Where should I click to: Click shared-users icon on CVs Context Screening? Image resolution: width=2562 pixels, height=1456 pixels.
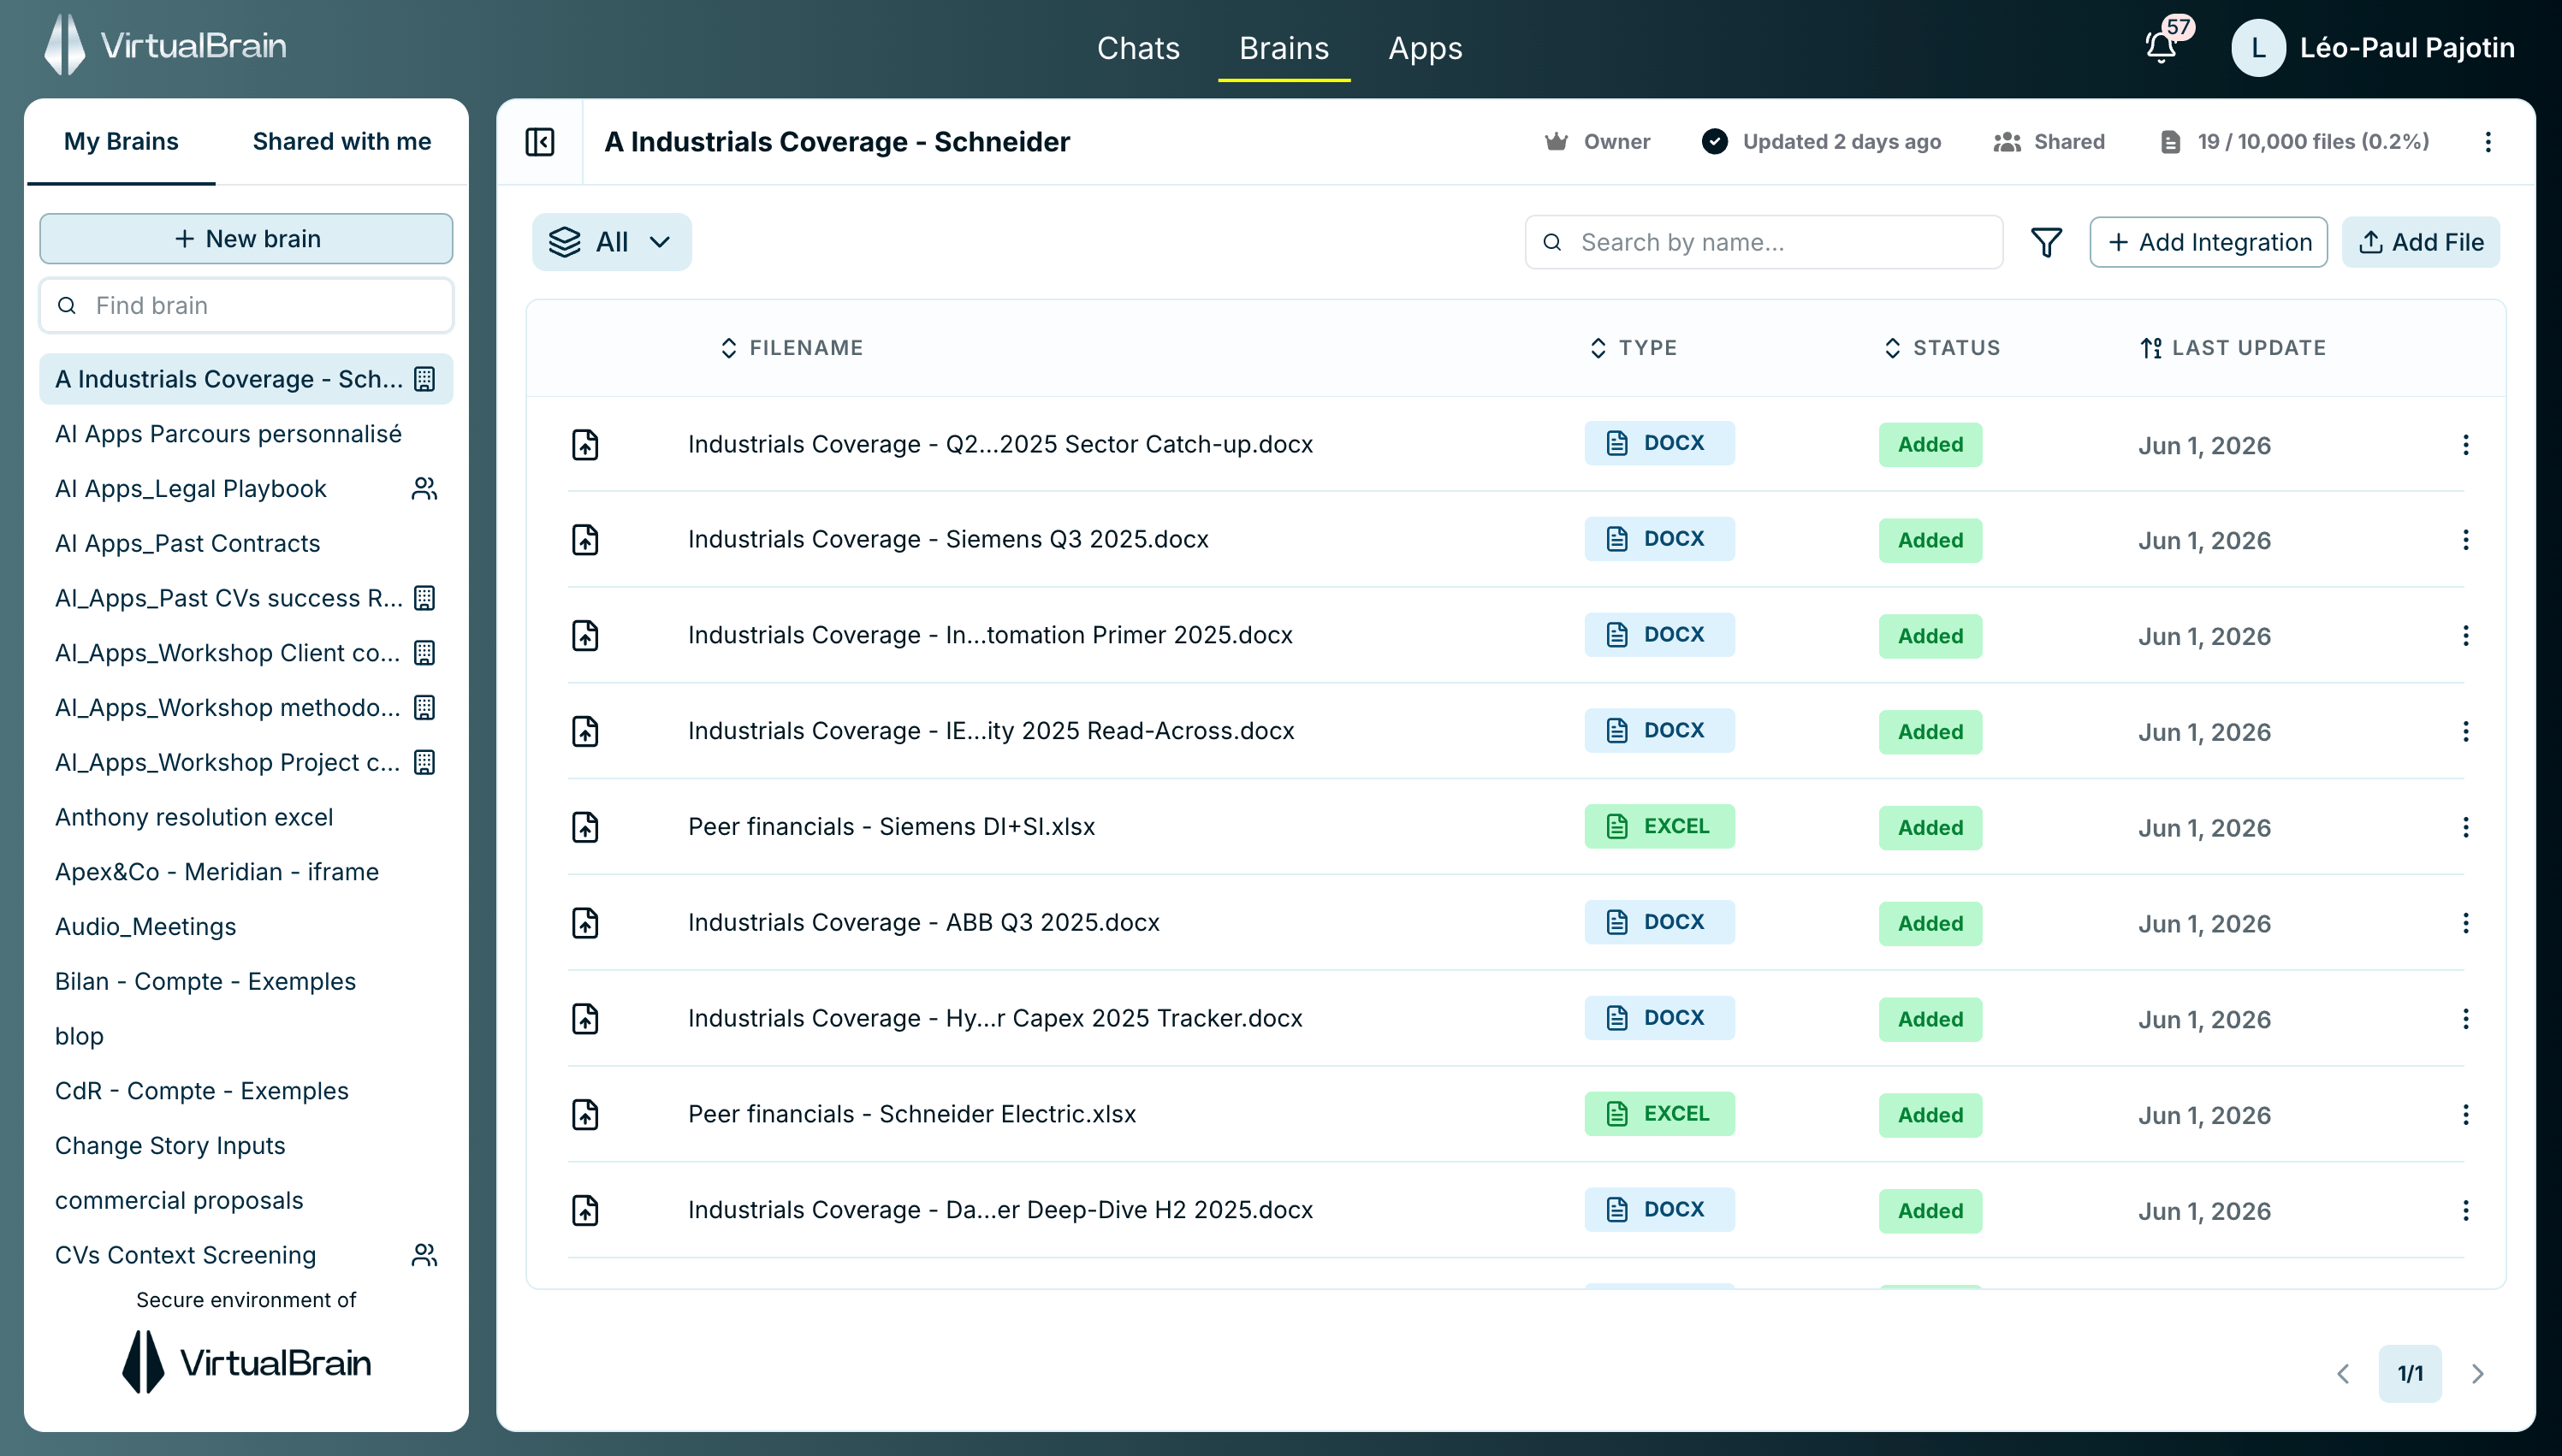coord(424,1255)
